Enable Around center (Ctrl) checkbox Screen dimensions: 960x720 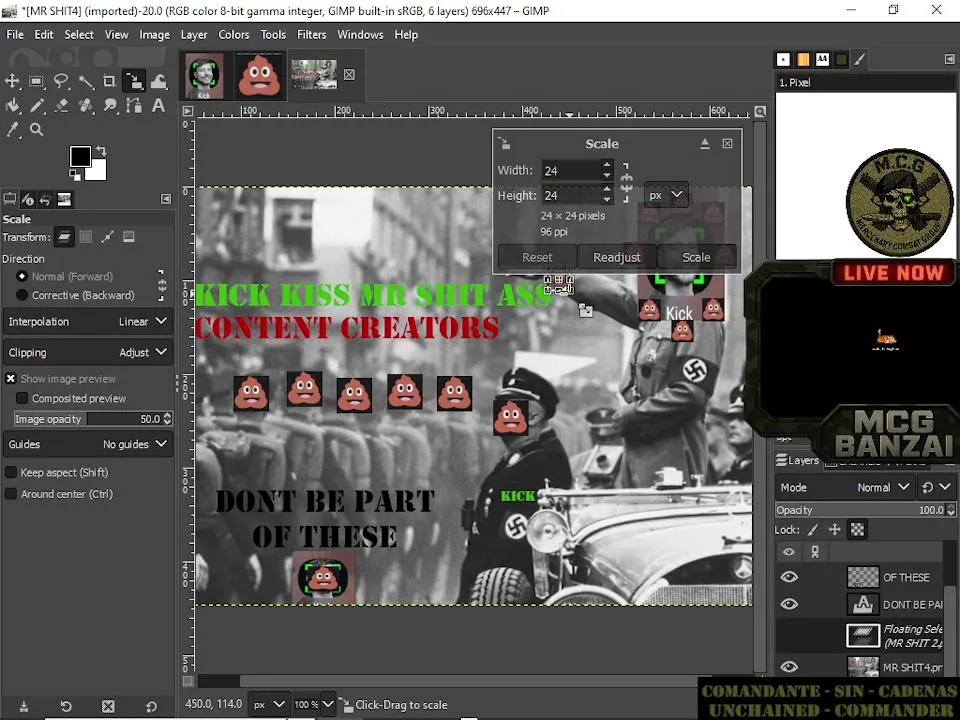click(x=10, y=494)
